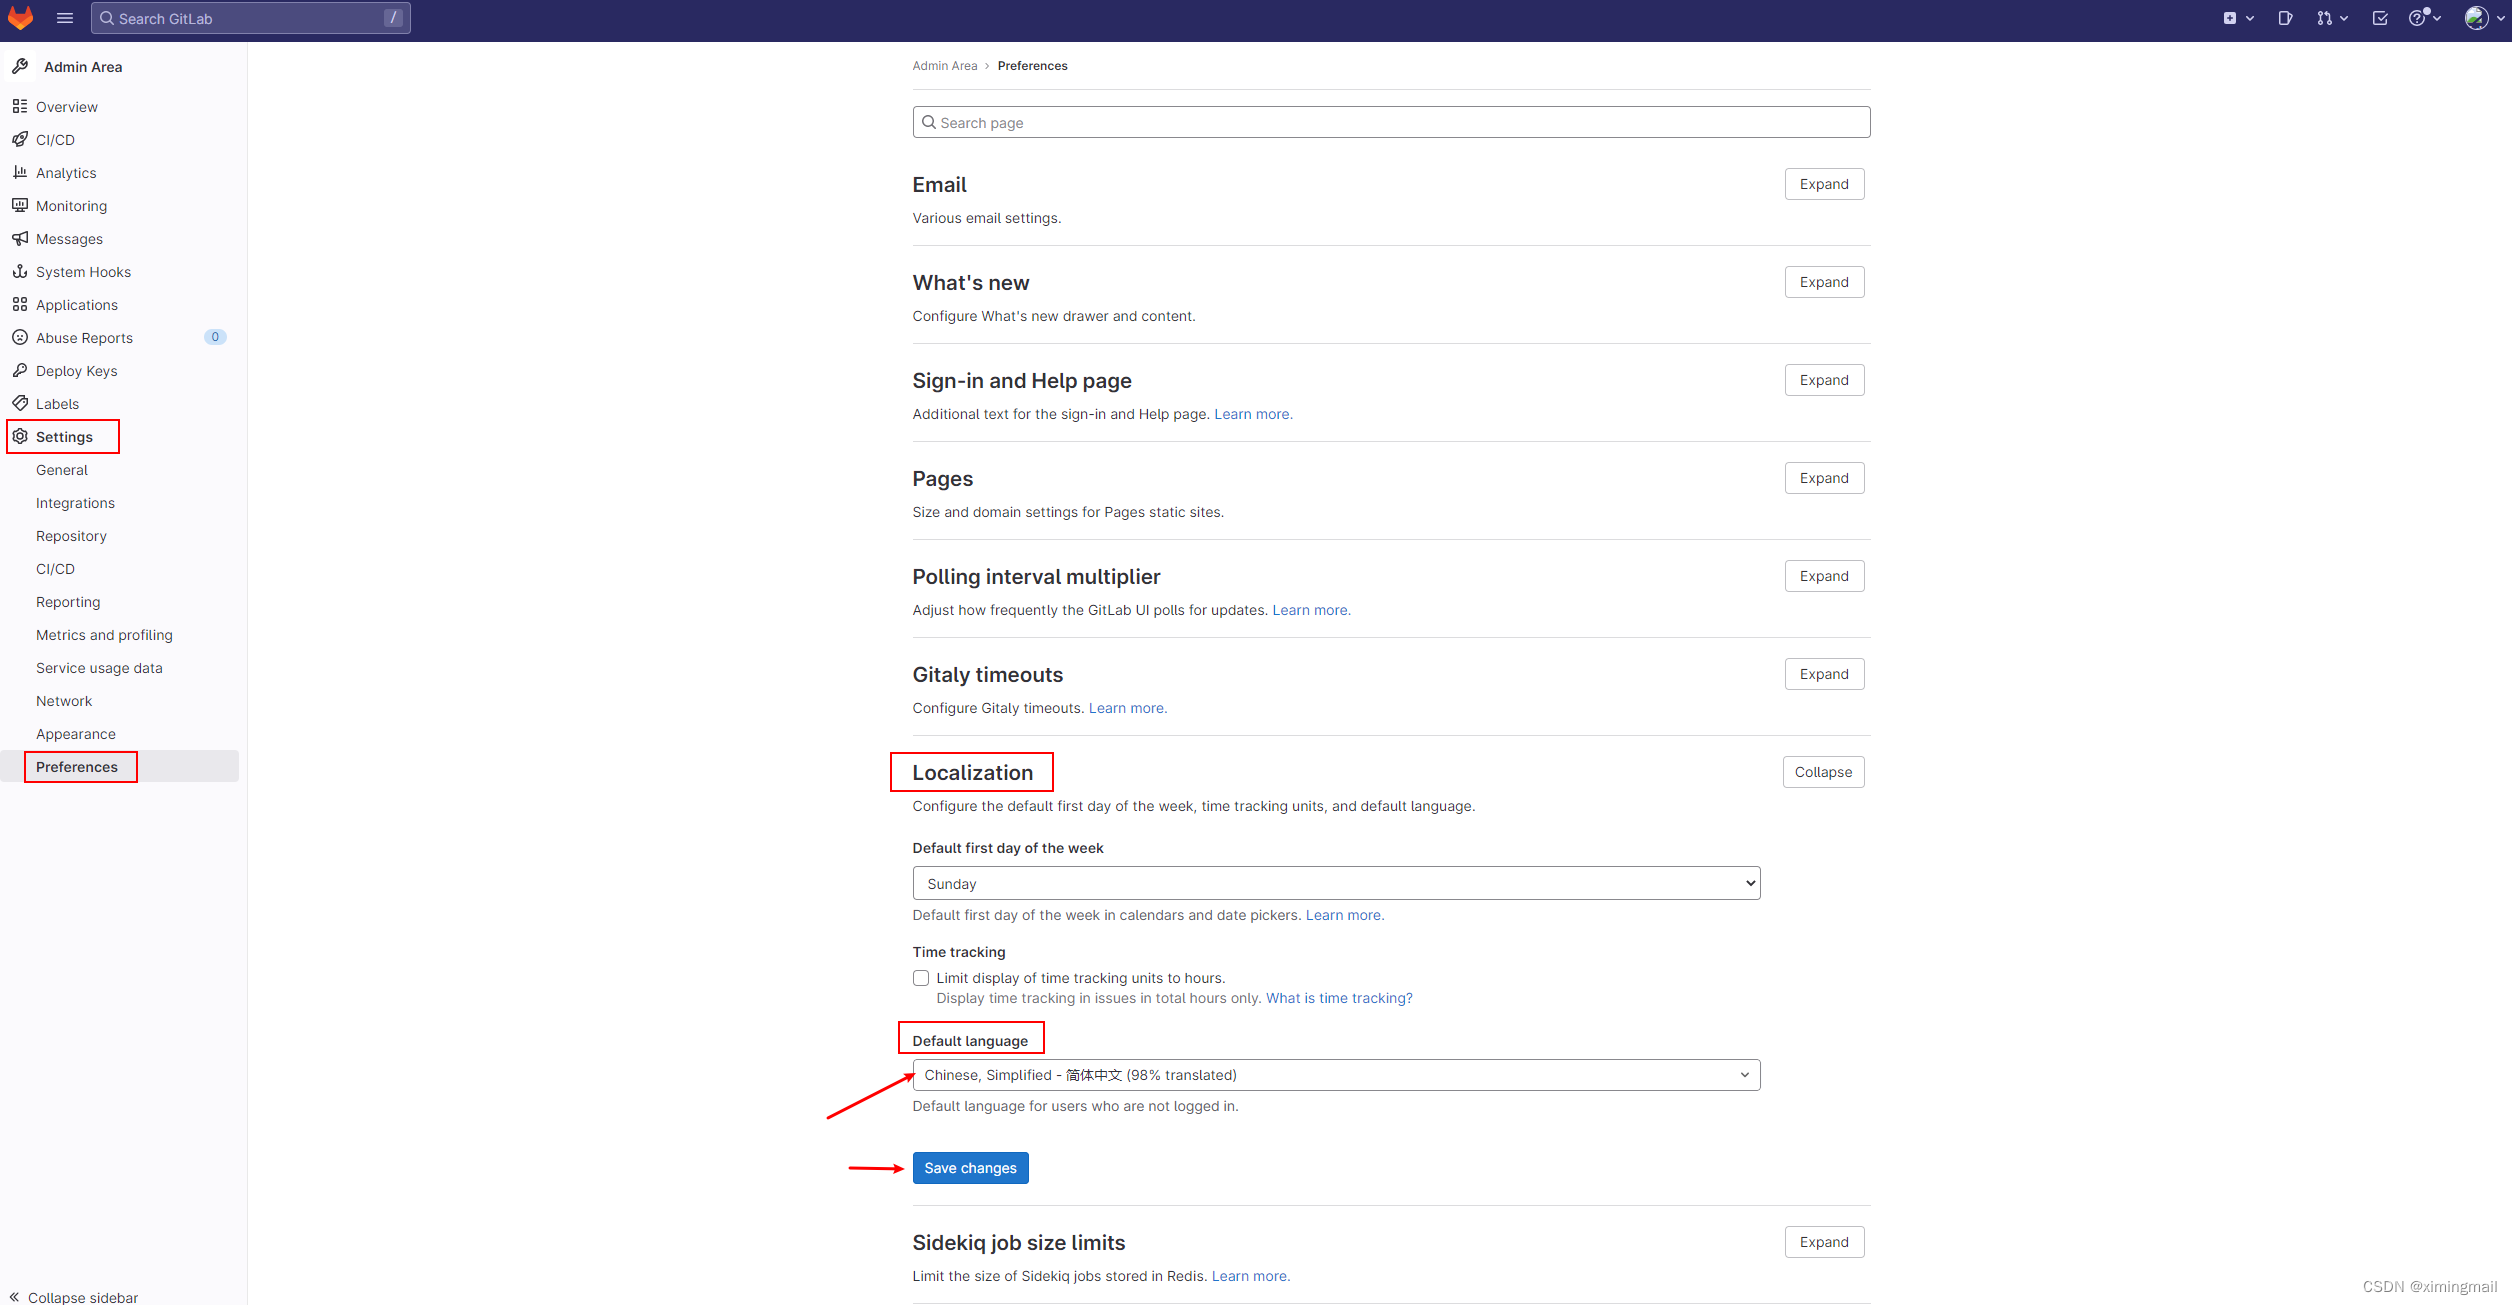Select Preferences in the sidebar

(77, 767)
